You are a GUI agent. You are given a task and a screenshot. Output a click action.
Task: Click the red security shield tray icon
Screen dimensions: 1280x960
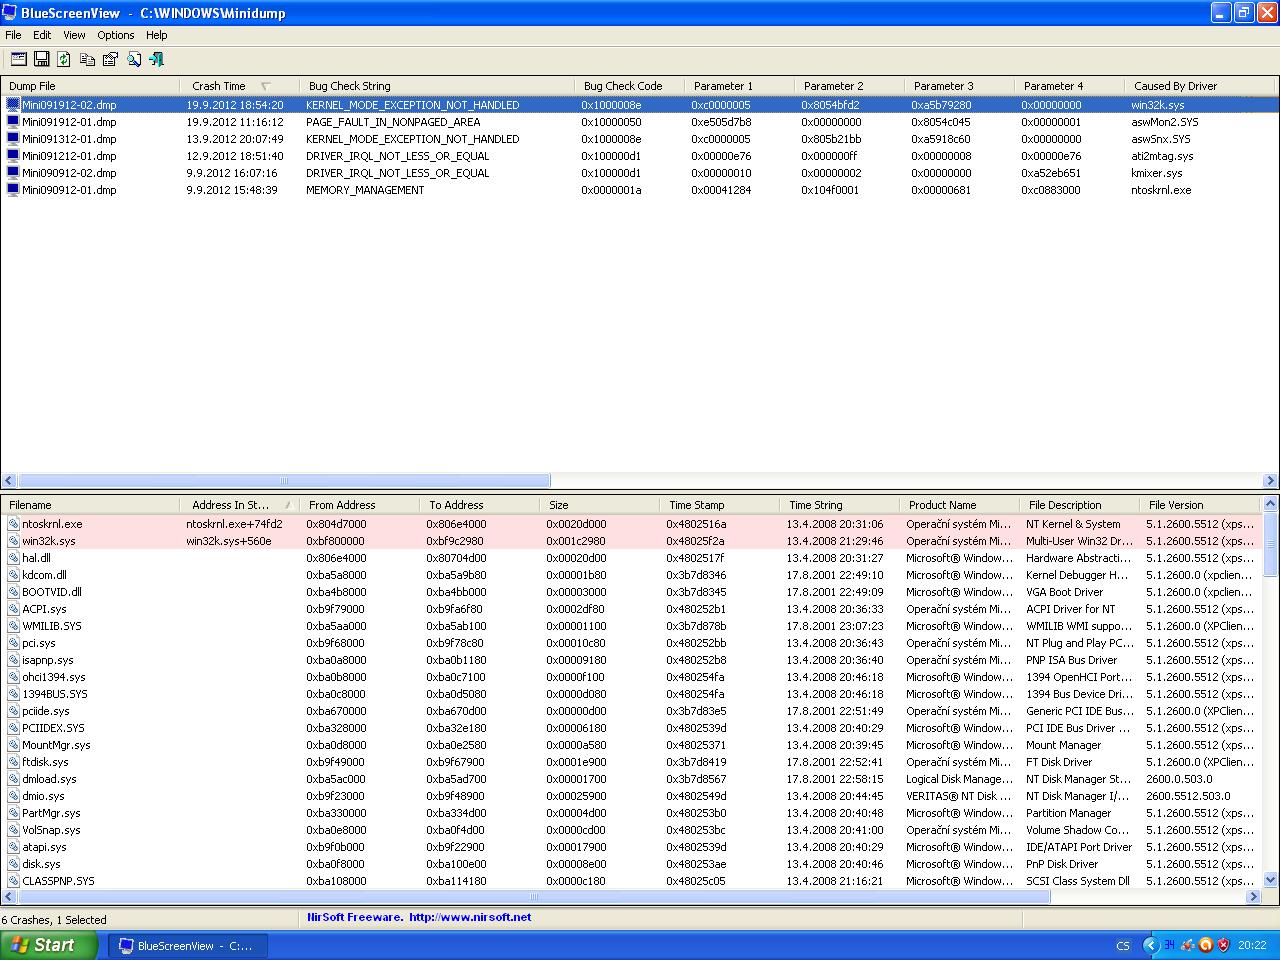click(x=1223, y=945)
